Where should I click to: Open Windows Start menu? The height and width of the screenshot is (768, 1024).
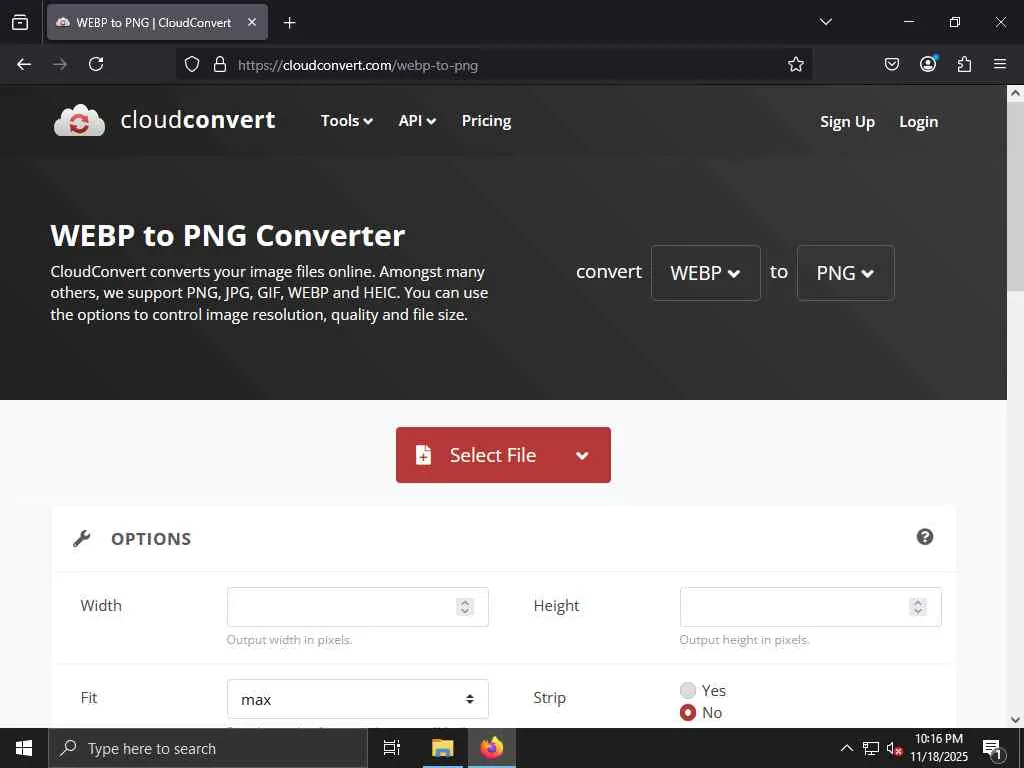point(24,748)
